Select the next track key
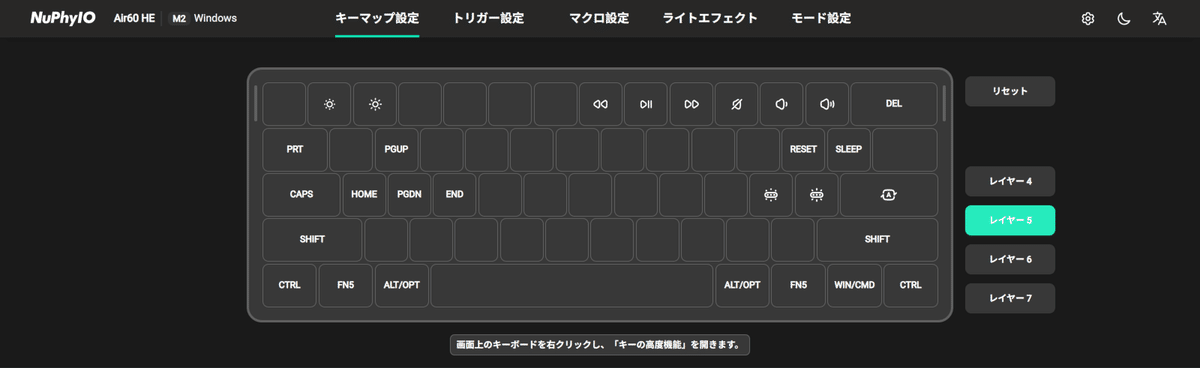The image size is (1200, 368). pos(691,104)
